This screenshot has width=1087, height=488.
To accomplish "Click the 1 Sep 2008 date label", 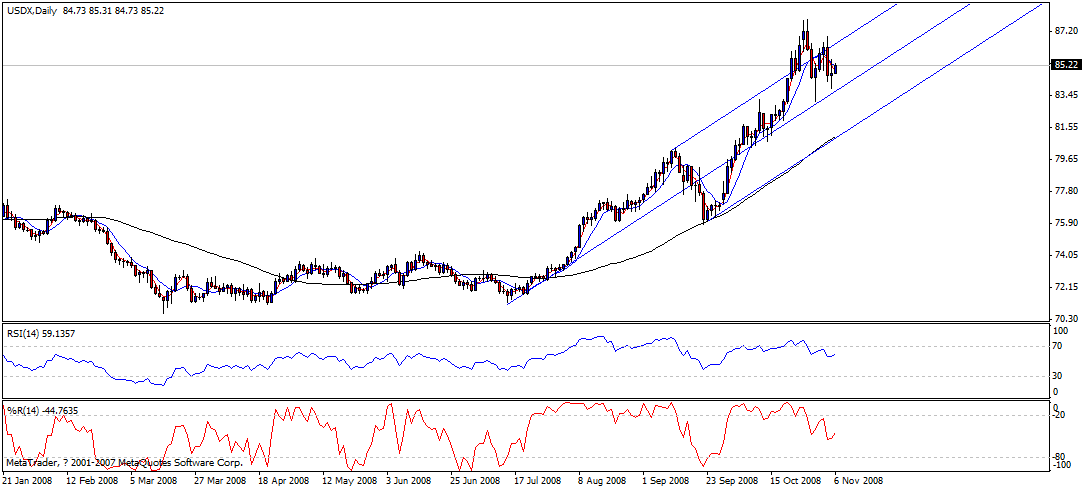I will click(x=665, y=480).
